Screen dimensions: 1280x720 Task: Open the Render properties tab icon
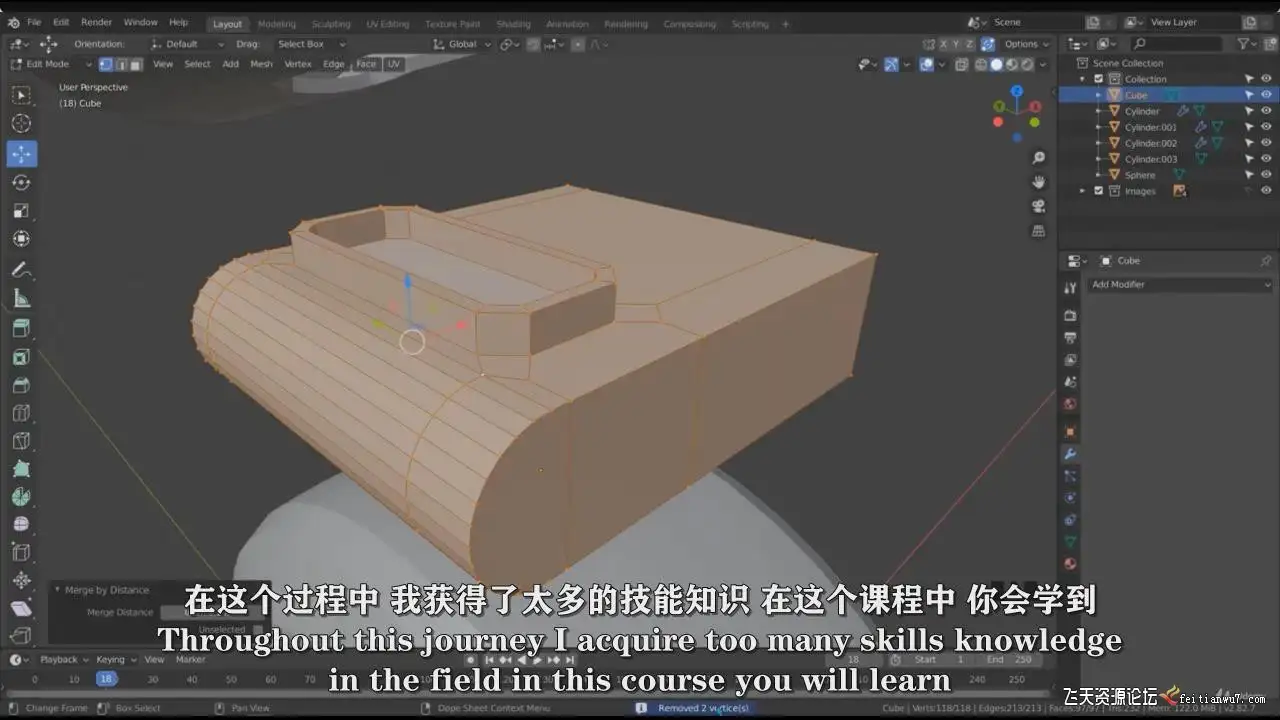(1070, 316)
